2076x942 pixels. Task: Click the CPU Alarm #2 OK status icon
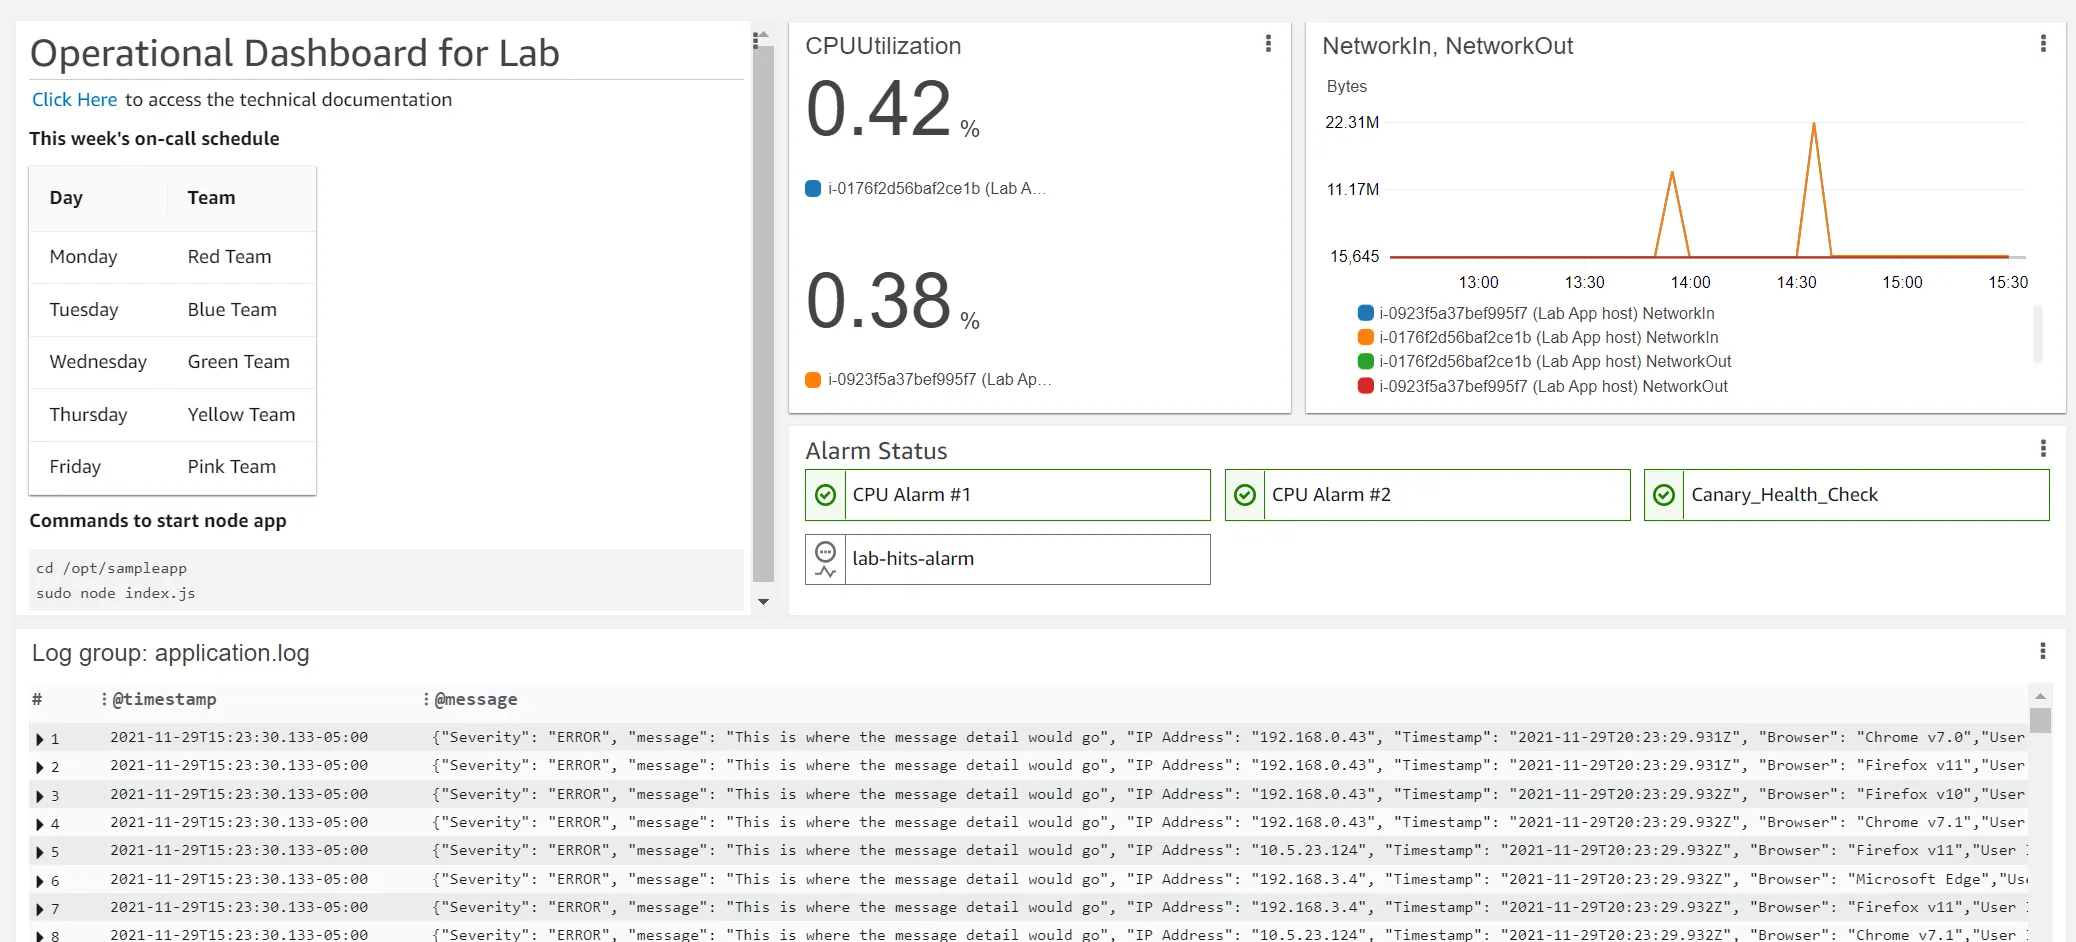(1245, 495)
